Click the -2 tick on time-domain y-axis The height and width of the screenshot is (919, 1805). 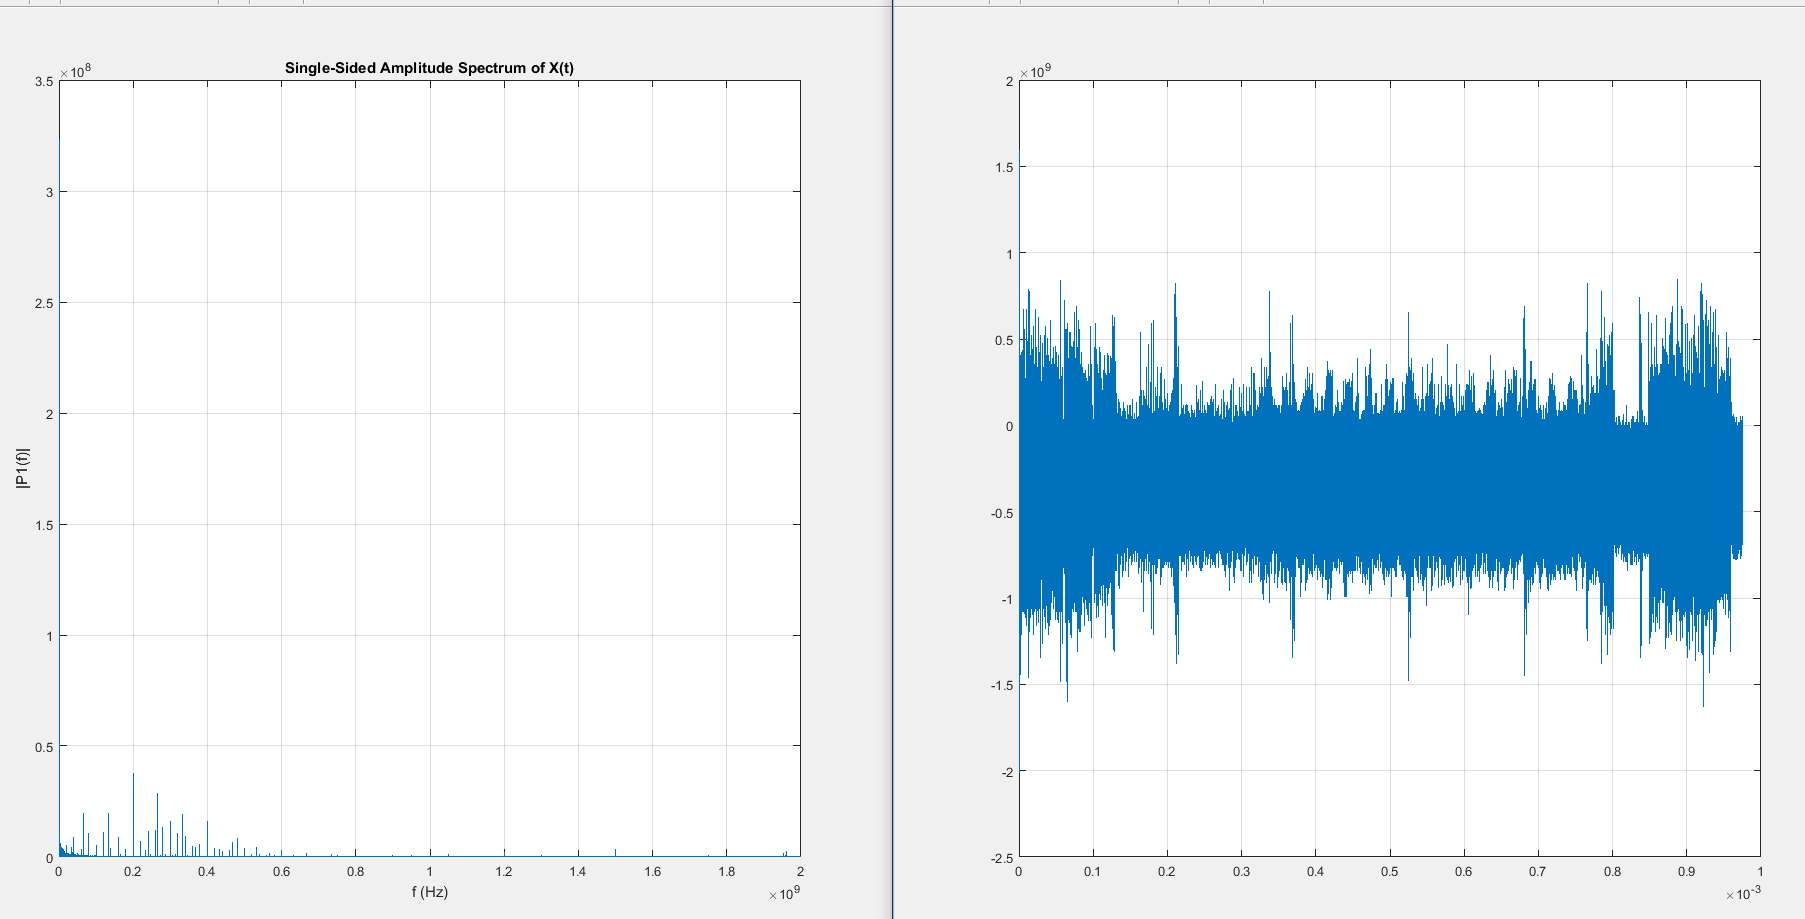pos(1007,772)
